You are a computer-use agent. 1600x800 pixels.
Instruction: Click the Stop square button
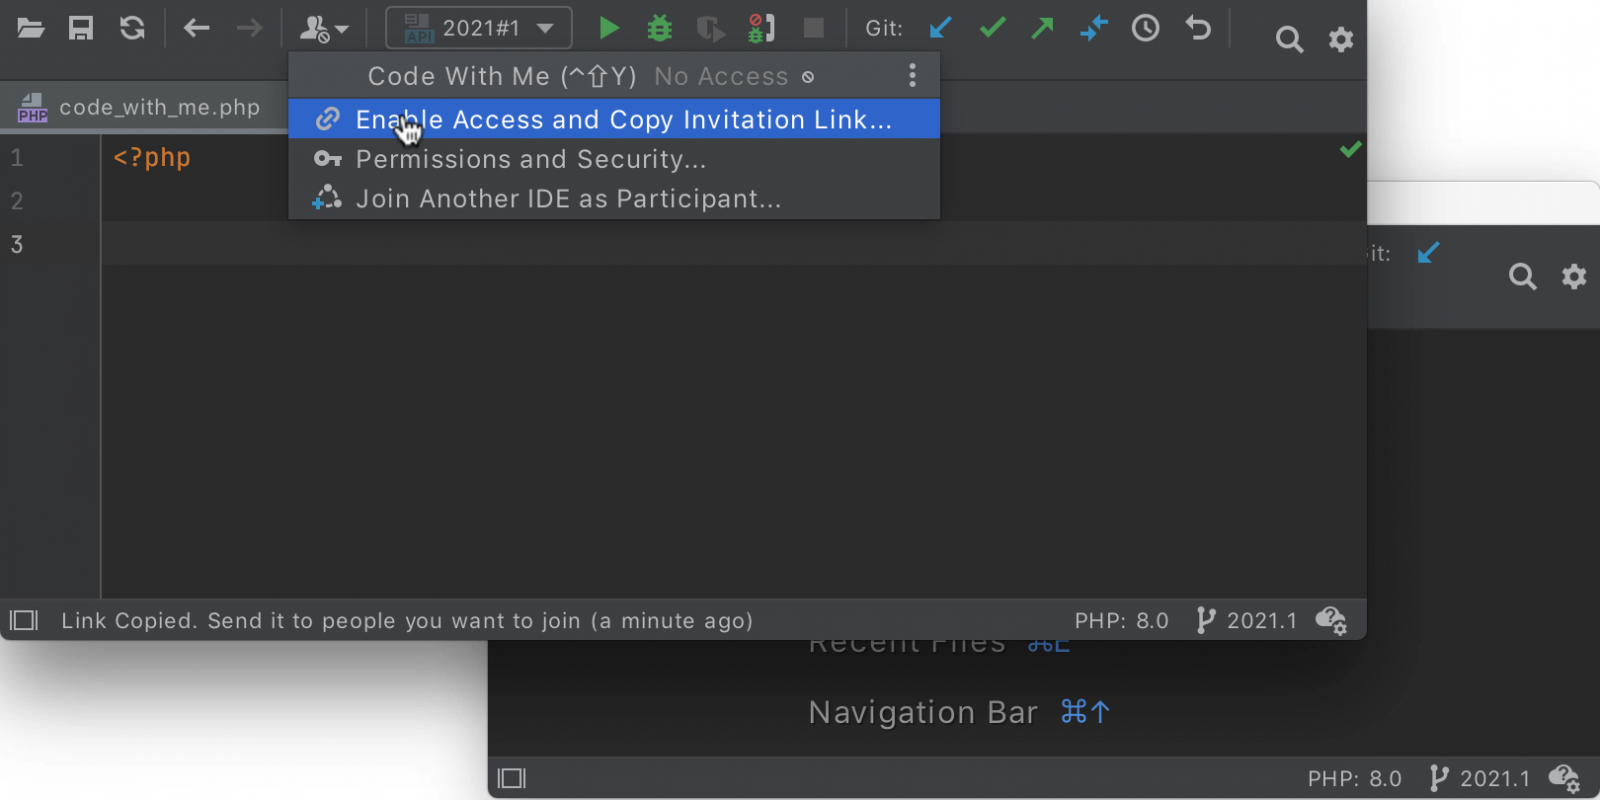pyautogui.click(x=814, y=28)
